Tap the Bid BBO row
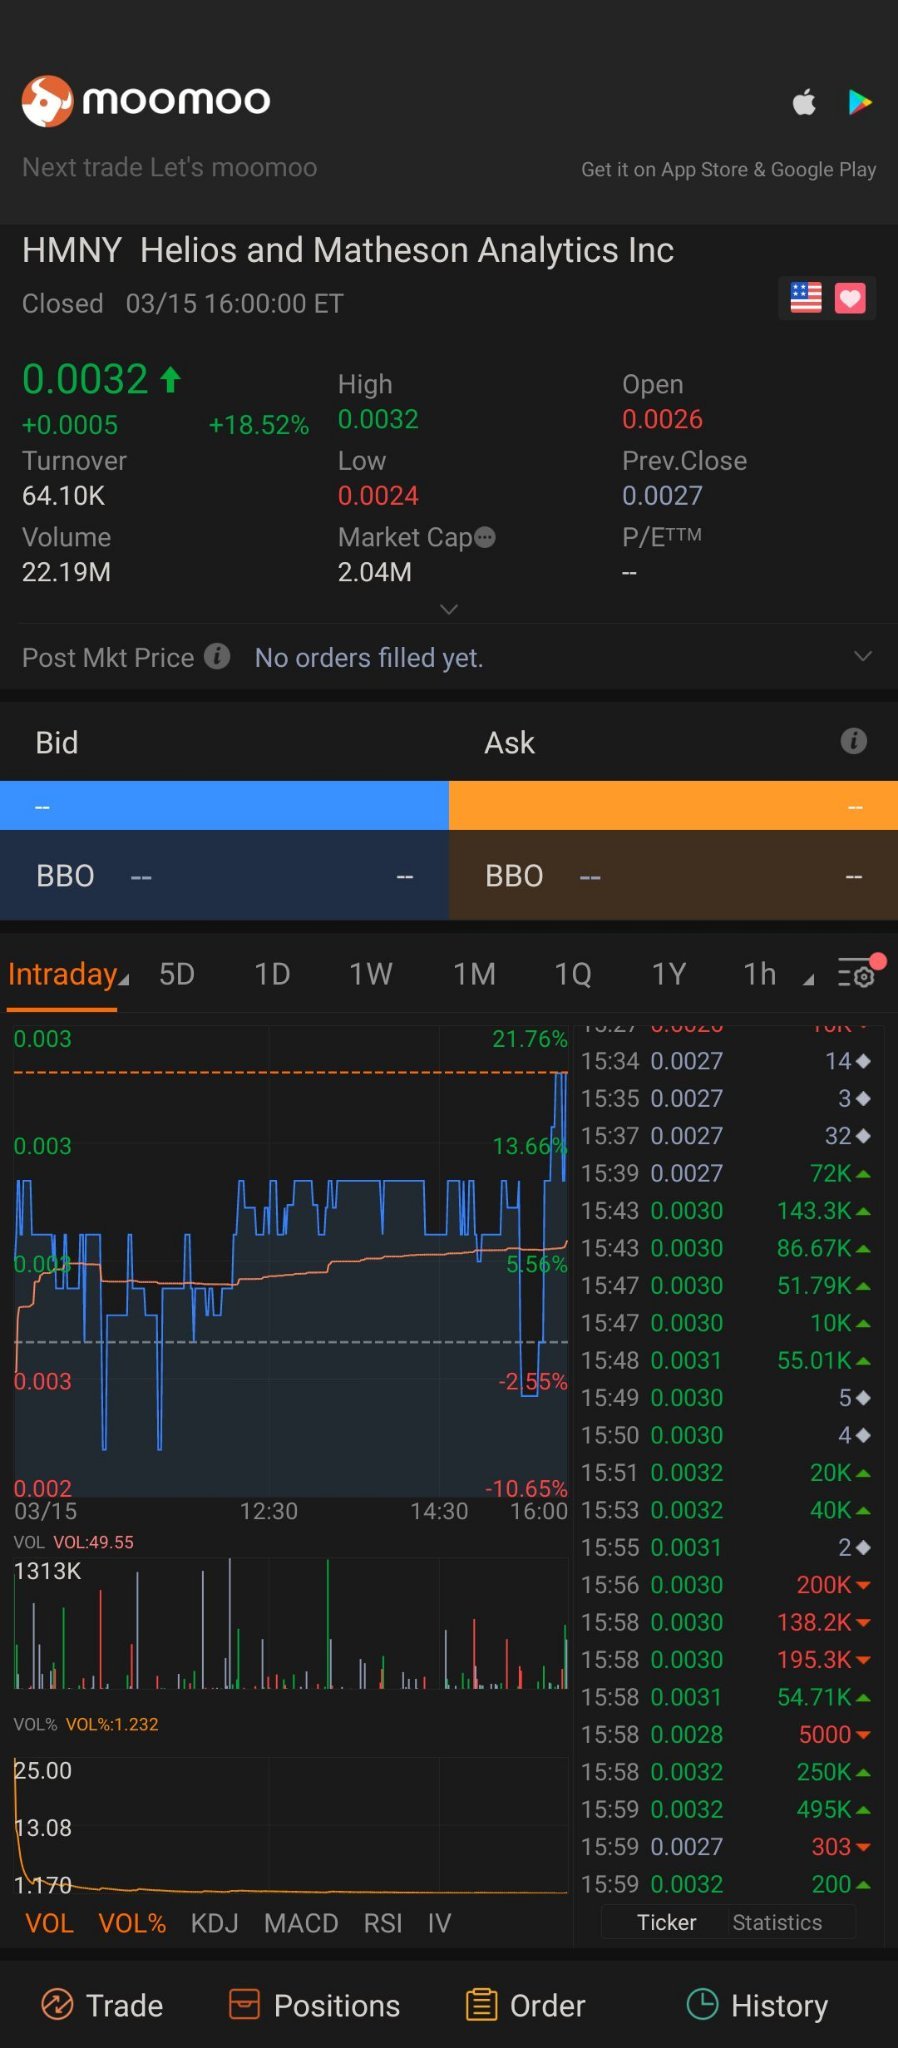This screenshot has height=2048, width=898. point(224,875)
